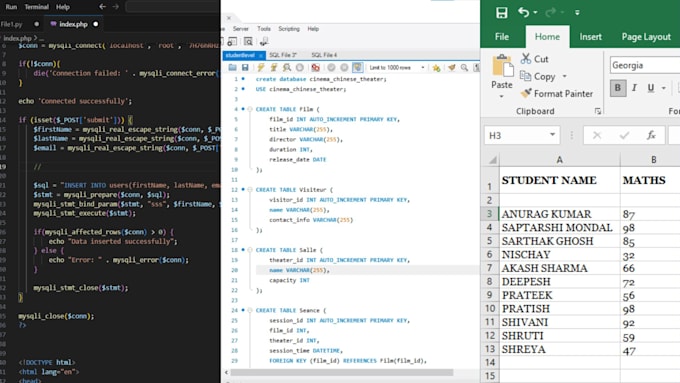Toggle Bold formatting

618,88
